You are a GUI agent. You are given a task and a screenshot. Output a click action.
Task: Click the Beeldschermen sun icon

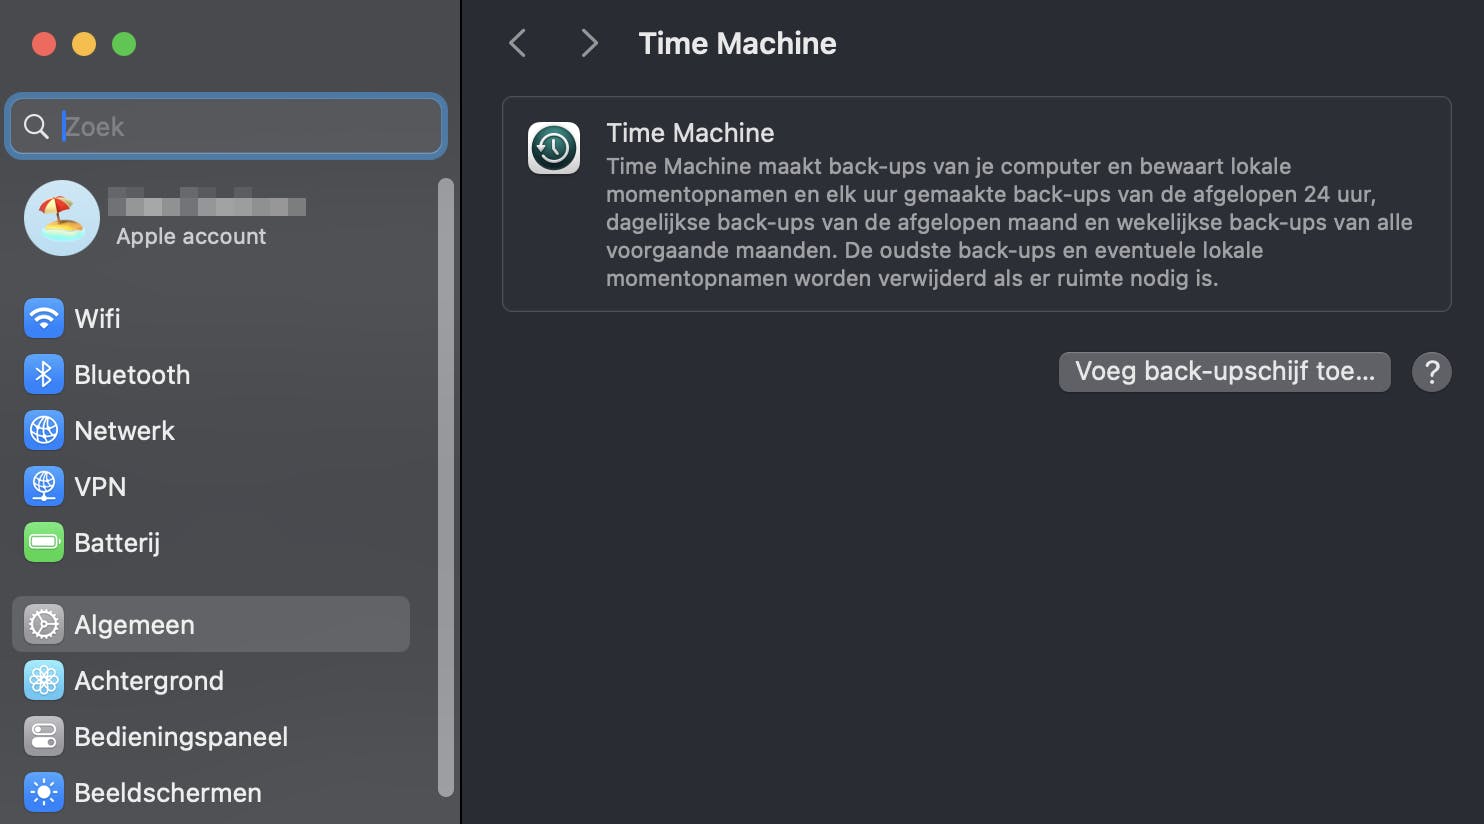coord(44,792)
